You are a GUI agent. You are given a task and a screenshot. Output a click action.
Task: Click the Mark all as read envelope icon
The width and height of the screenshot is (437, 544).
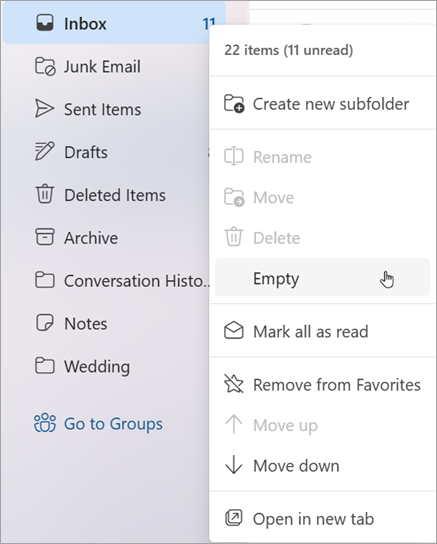click(x=234, y=331)
